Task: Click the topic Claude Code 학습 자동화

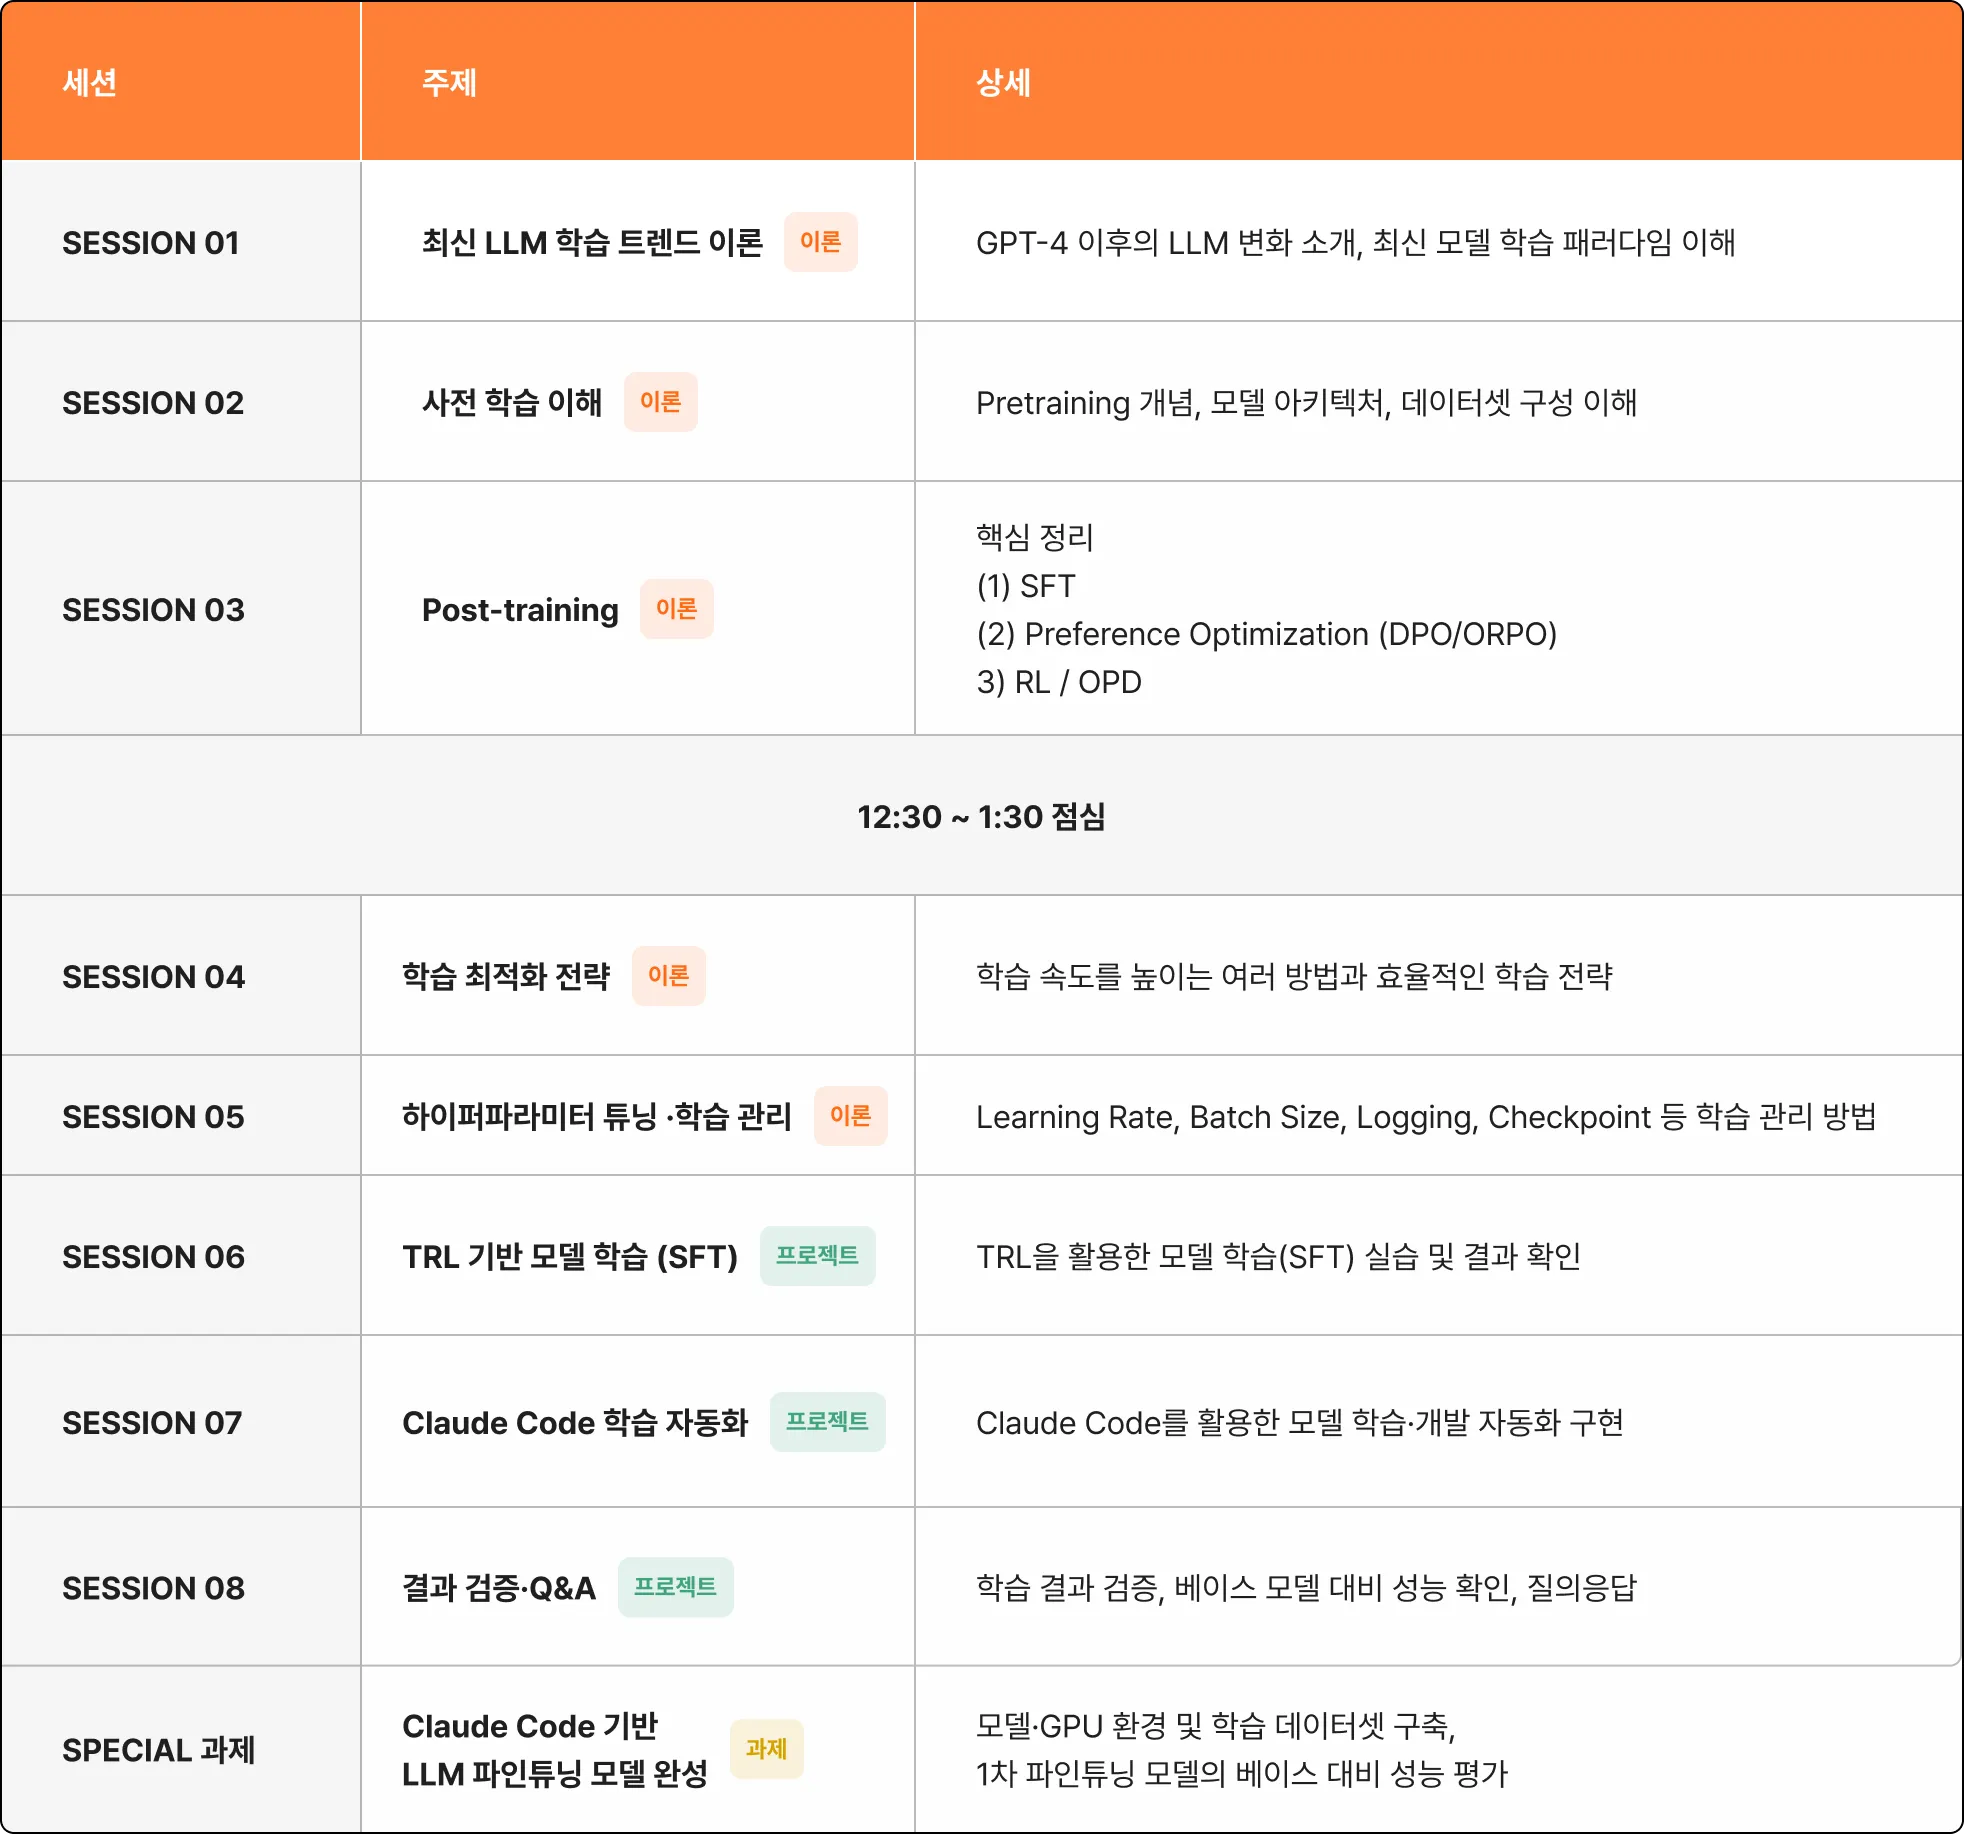Action: coord(575,1423)
